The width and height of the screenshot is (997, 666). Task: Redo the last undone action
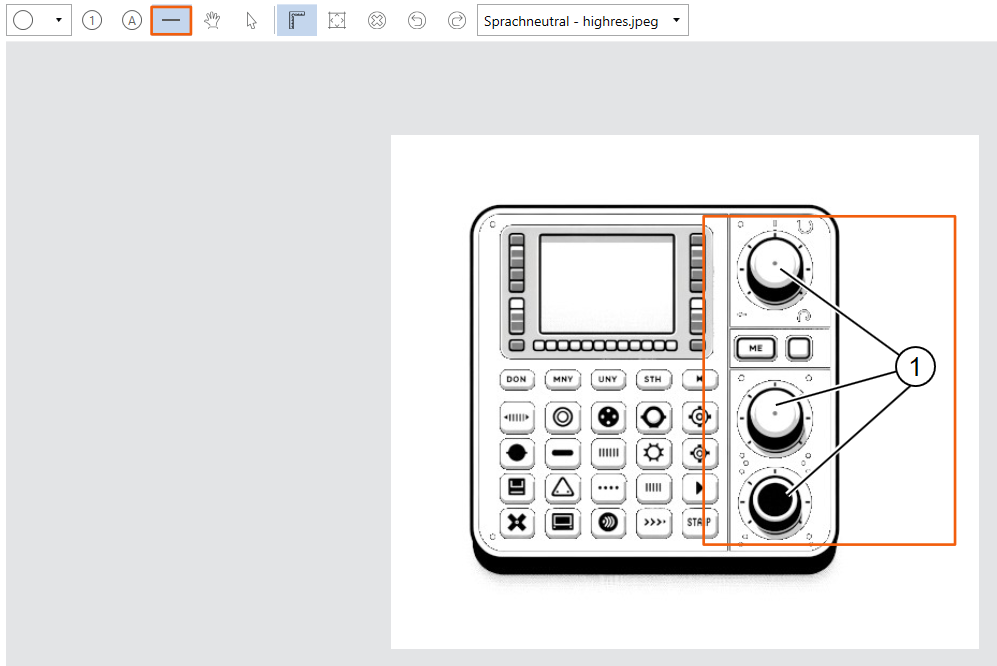457,21
